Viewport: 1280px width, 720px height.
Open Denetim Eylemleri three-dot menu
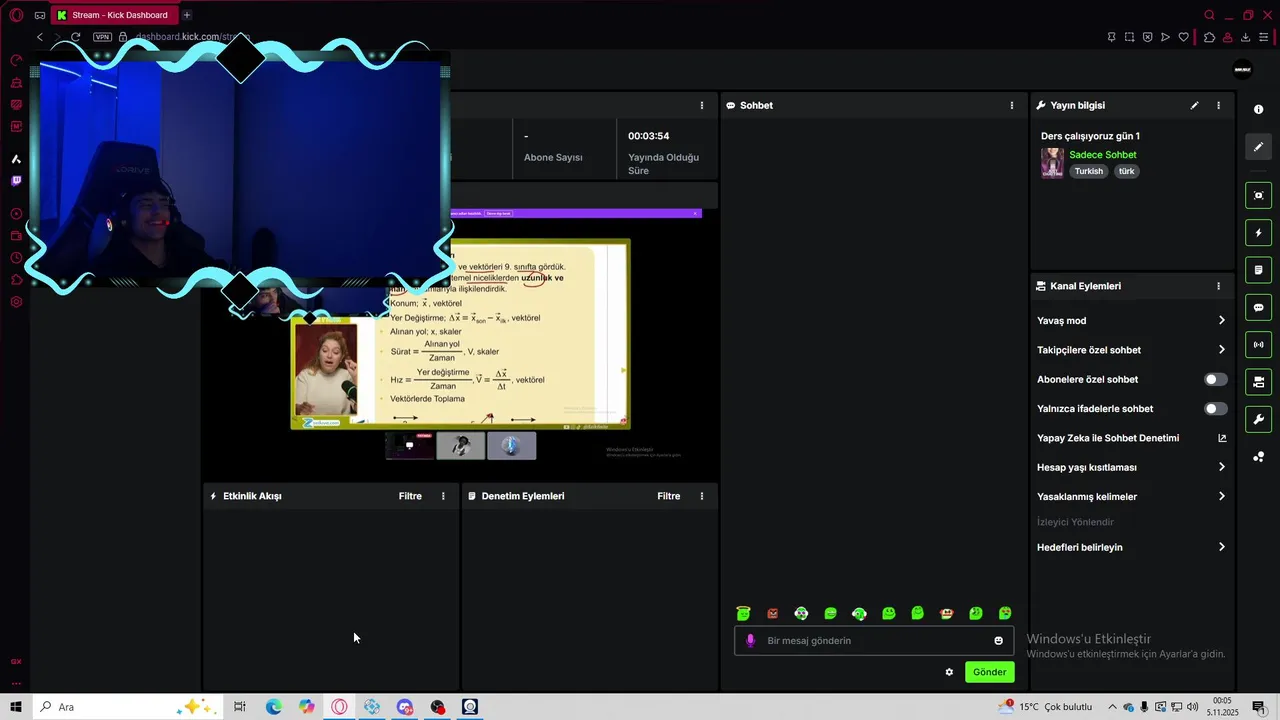click(x=701, y=496)
